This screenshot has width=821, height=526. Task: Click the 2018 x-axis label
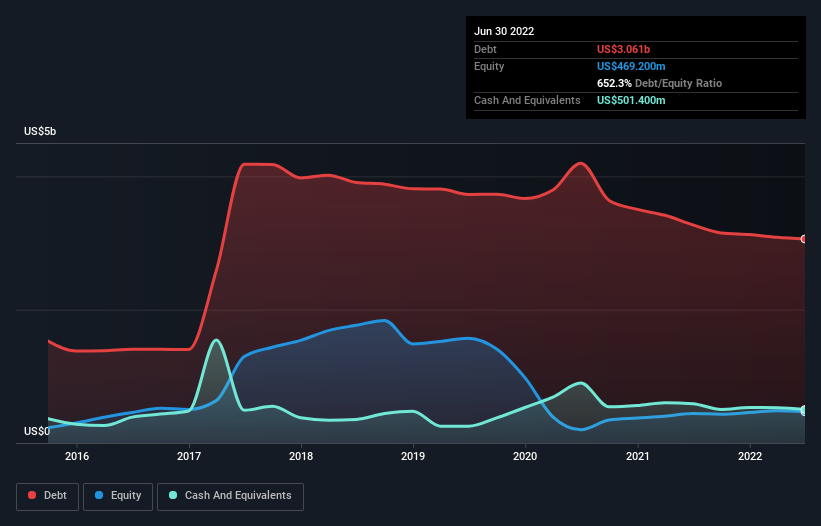(x=301, y=456)
